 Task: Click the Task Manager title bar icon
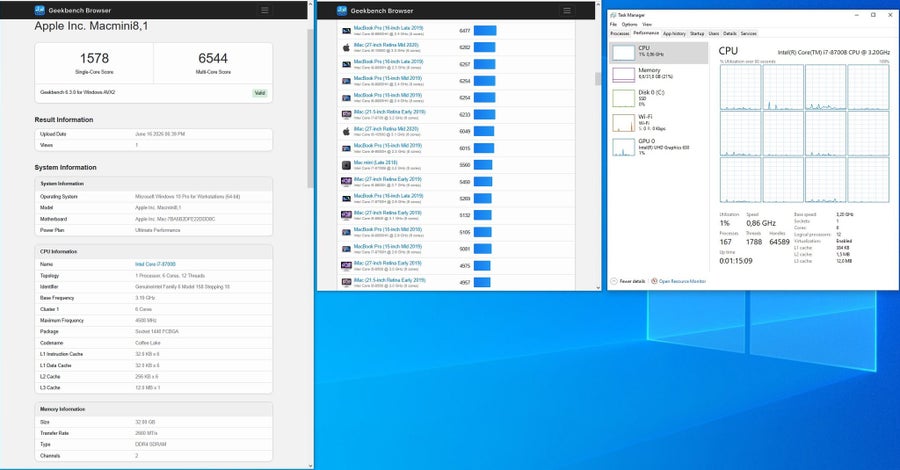click(x=613, y=15)
